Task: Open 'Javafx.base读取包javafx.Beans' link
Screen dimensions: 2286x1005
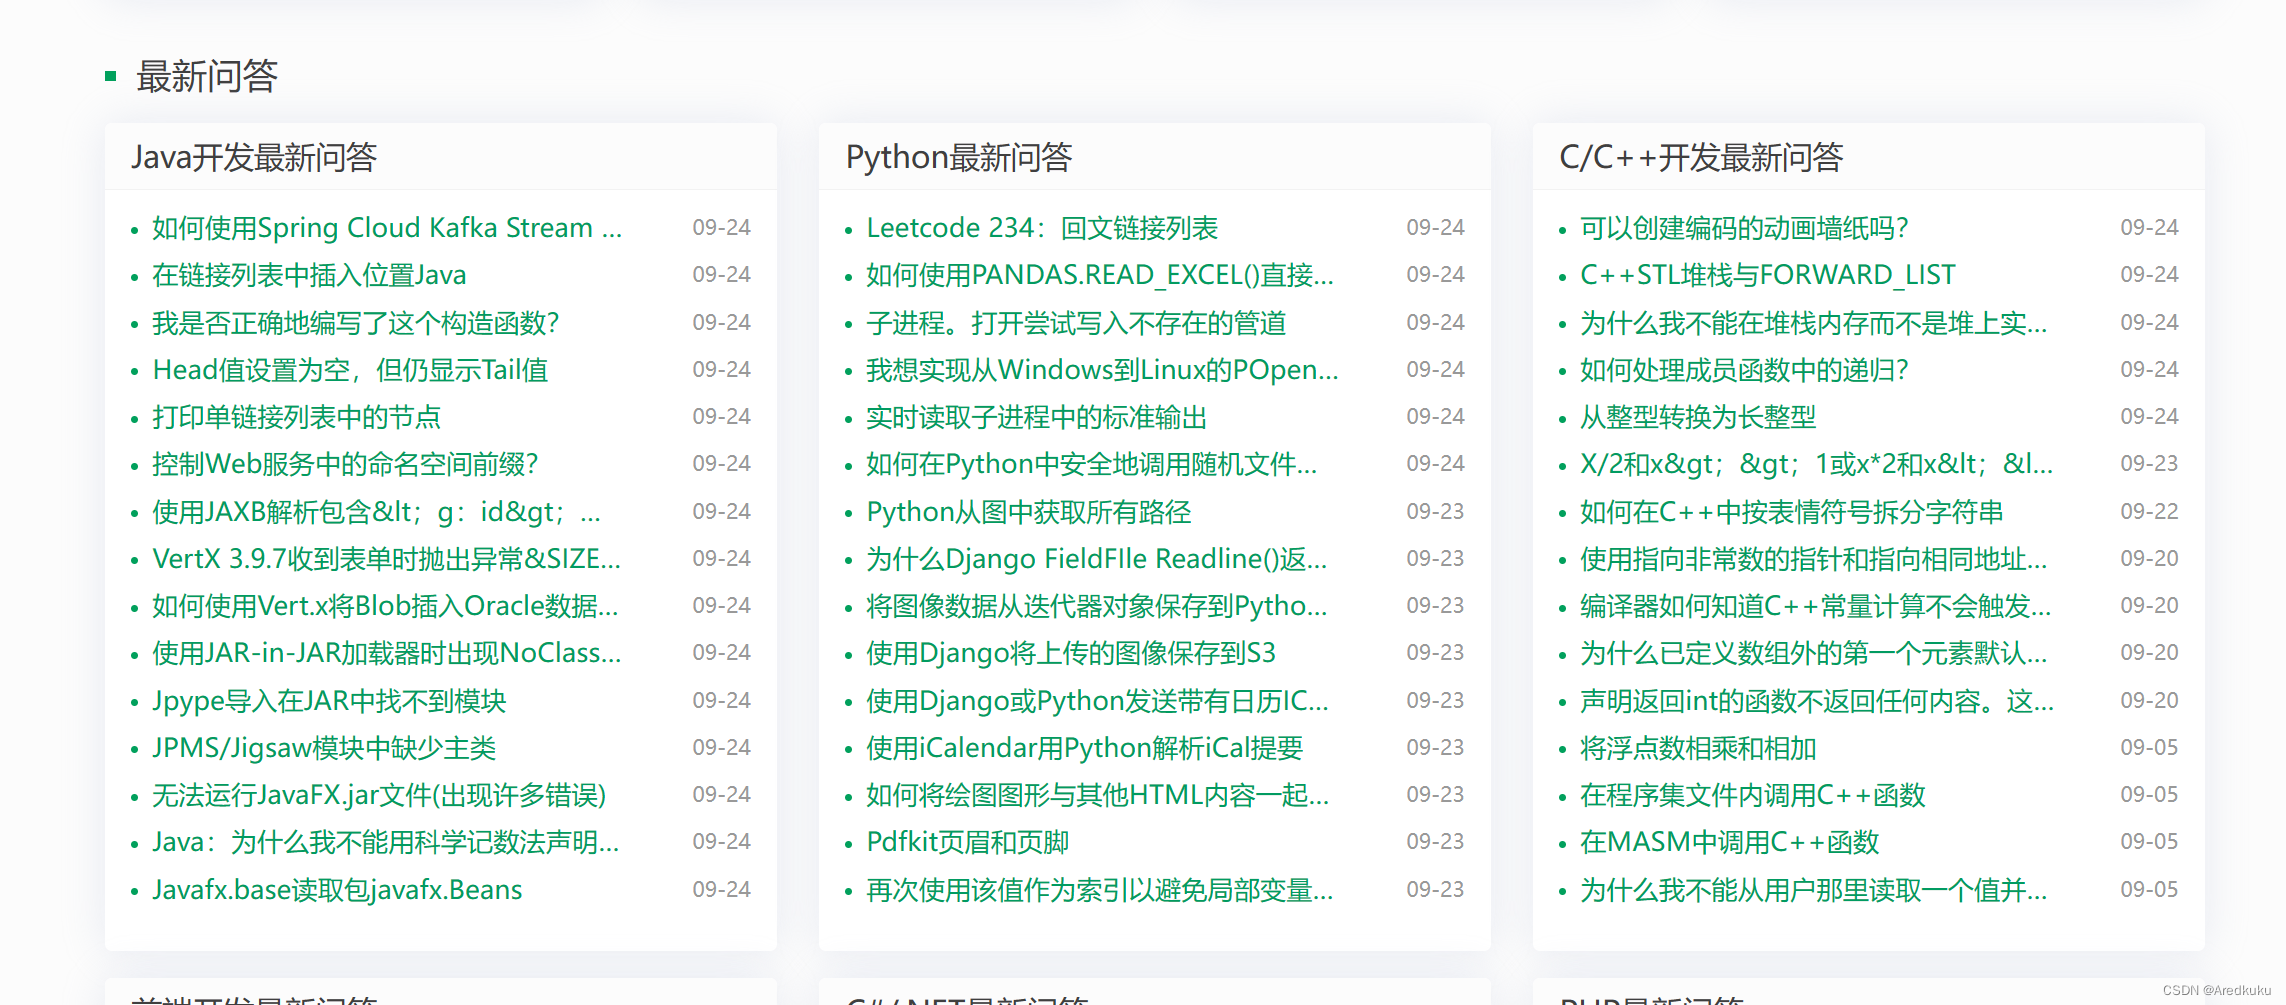Action: coord(337,890)
